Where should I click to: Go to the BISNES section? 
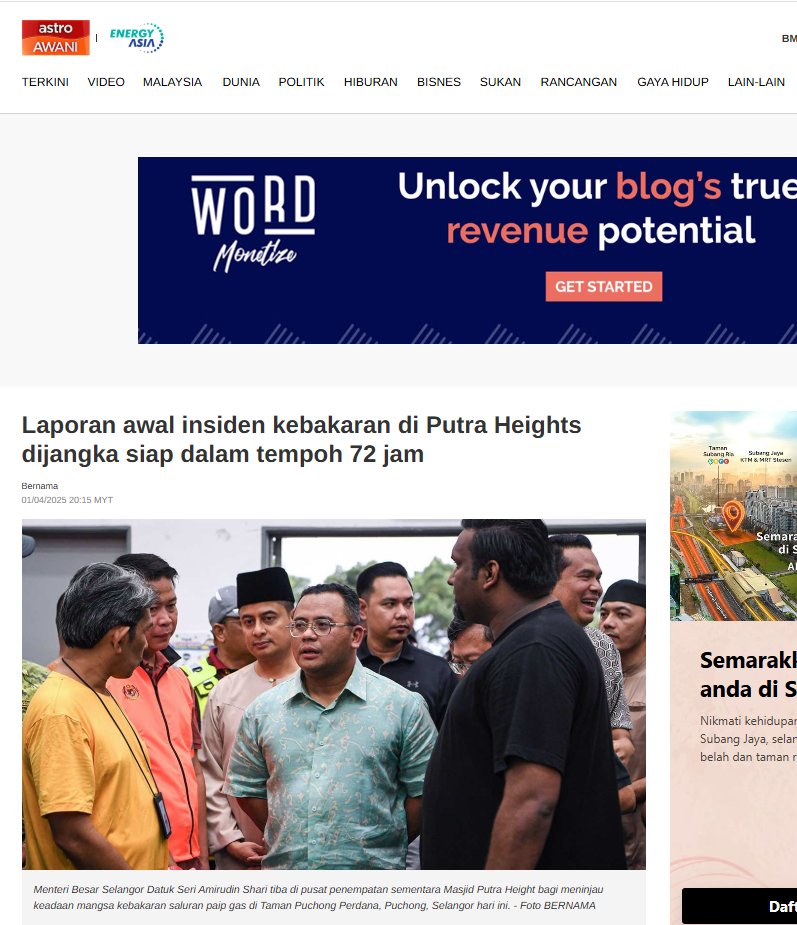point(439,82)
